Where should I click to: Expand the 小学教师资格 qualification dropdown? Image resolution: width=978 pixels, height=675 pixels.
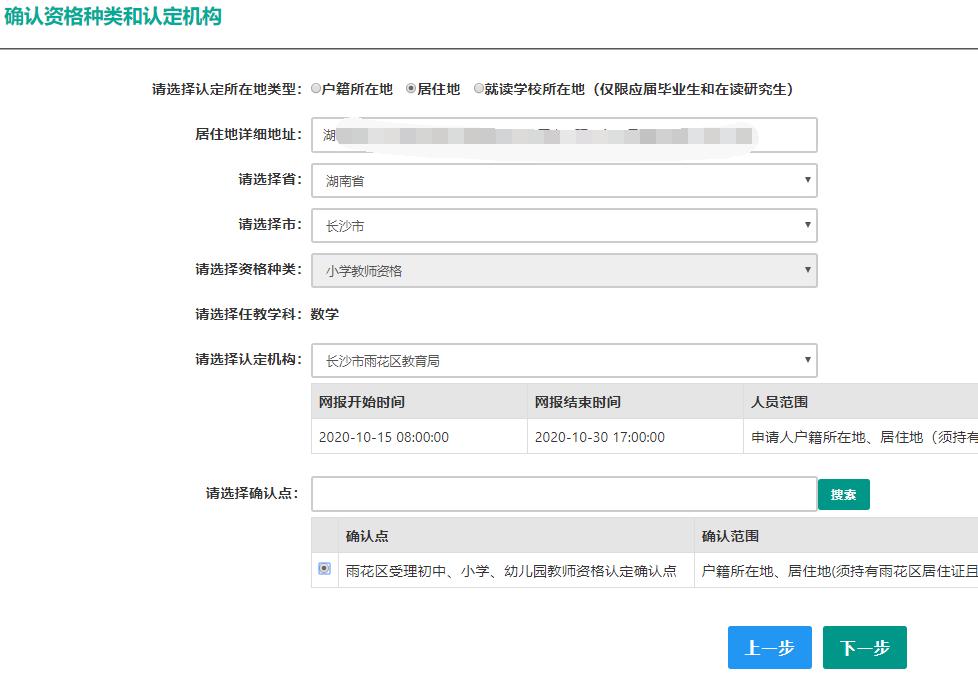[565, 270]
